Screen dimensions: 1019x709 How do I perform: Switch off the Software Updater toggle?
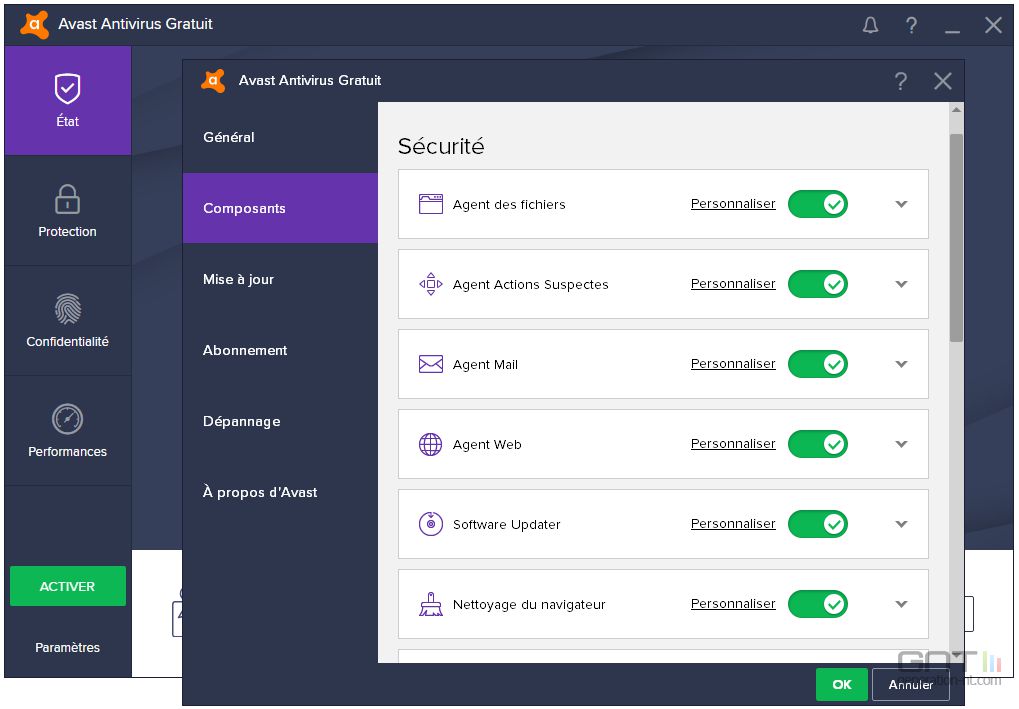[x=818, y=524]
